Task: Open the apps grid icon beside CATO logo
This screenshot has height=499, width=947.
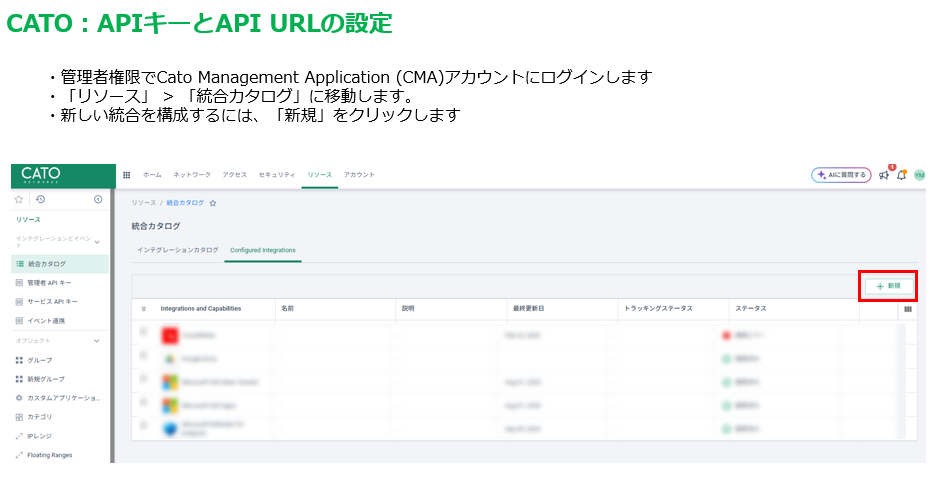Action: coord(126,175)
